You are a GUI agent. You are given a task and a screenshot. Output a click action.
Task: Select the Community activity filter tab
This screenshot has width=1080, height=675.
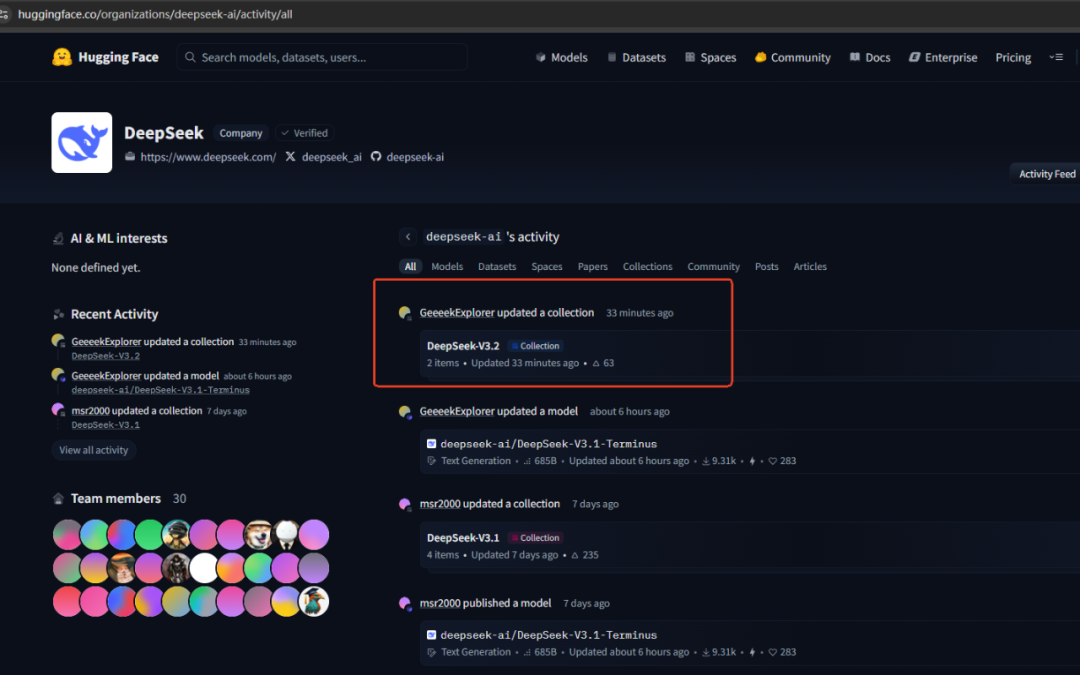tap(714, 267)
